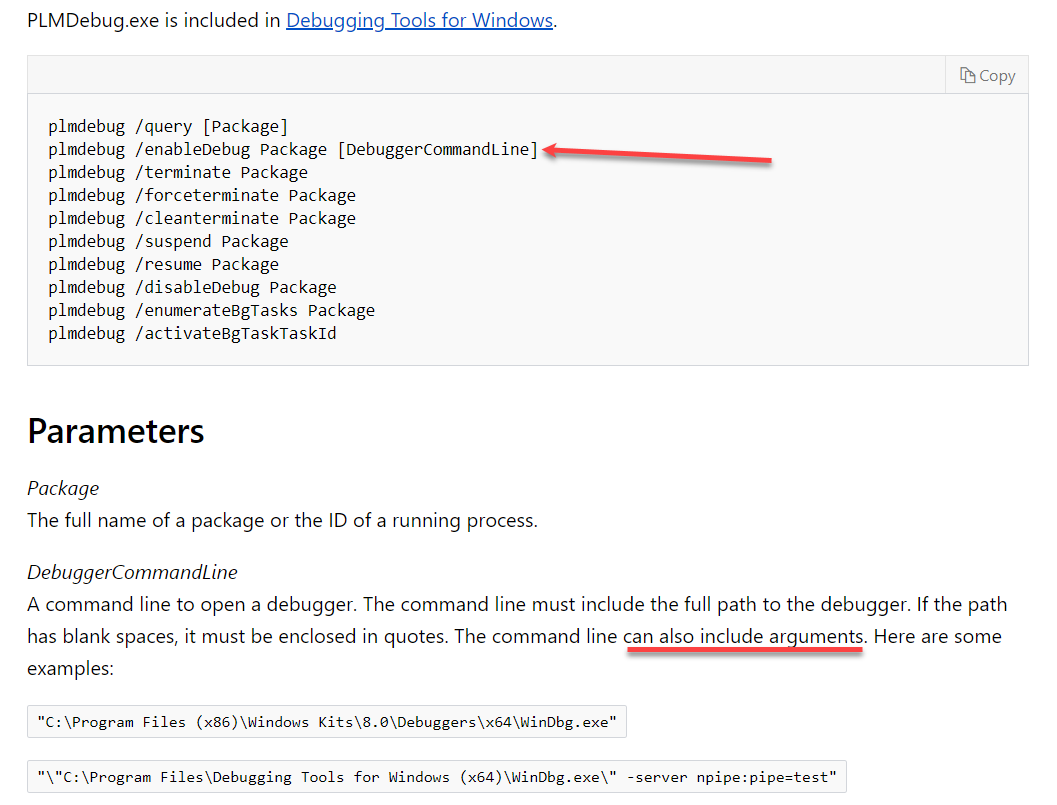Click the plmdebug /enumerateBgTasks command line
This screenshot has height=805, width=1057.
(x=211, y=311)
